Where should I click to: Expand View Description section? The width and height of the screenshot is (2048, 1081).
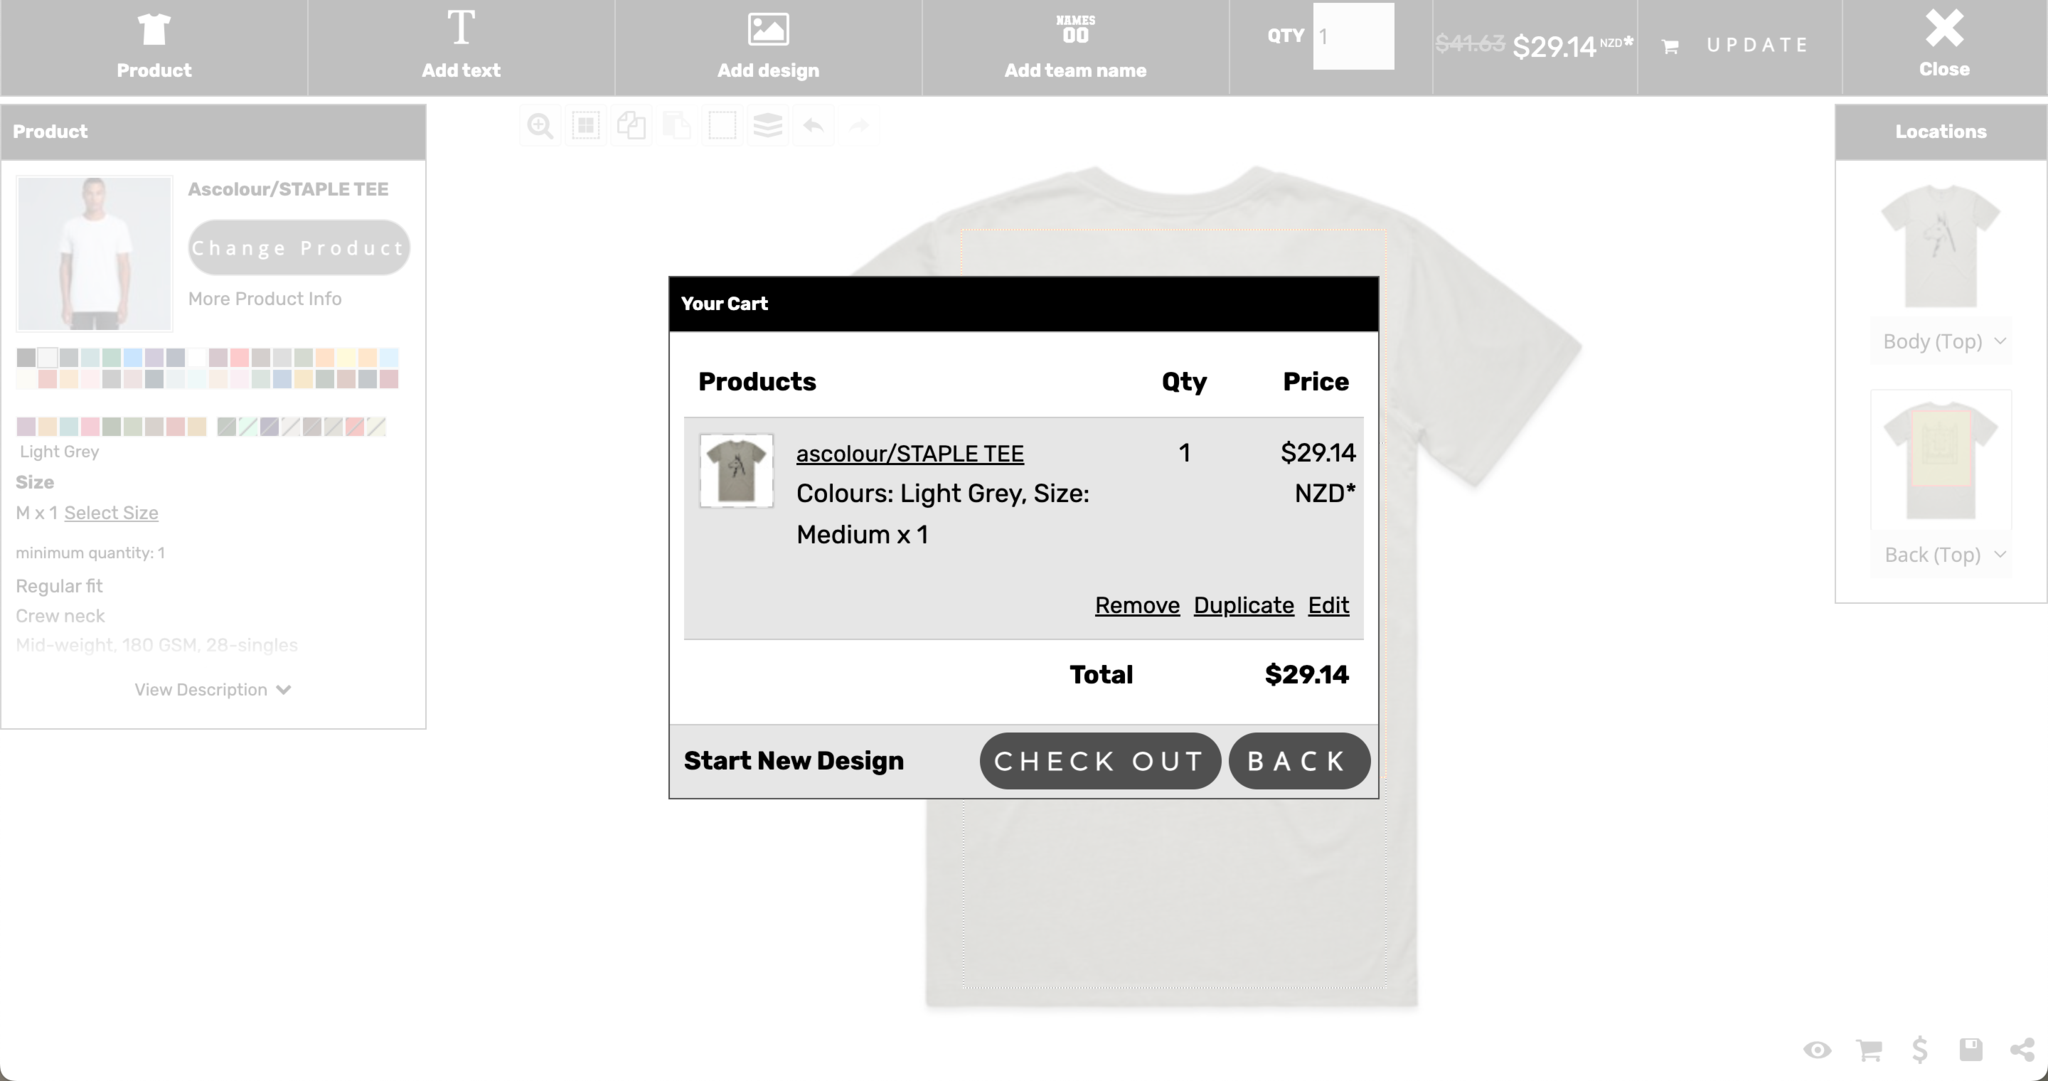click(x=213, y=690)
